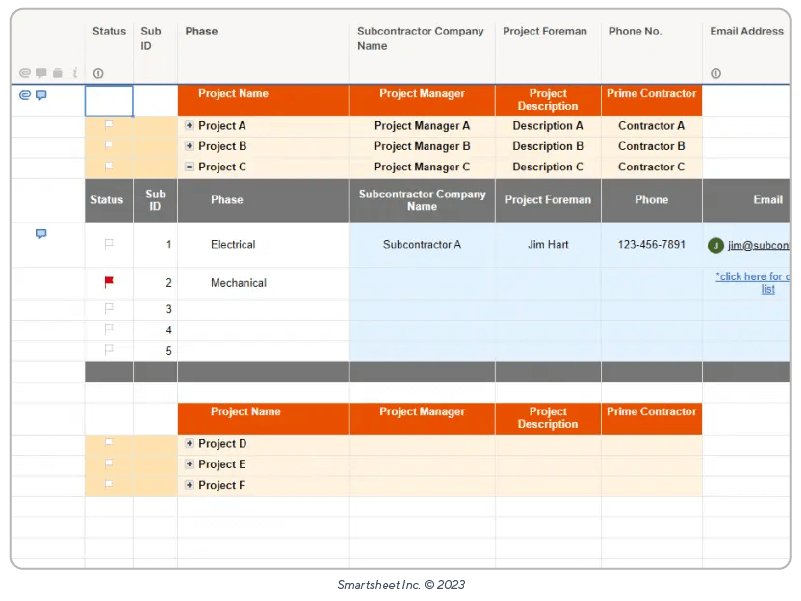Collapse the Project C row
This screenshot has width=801, height=601.
189,167
